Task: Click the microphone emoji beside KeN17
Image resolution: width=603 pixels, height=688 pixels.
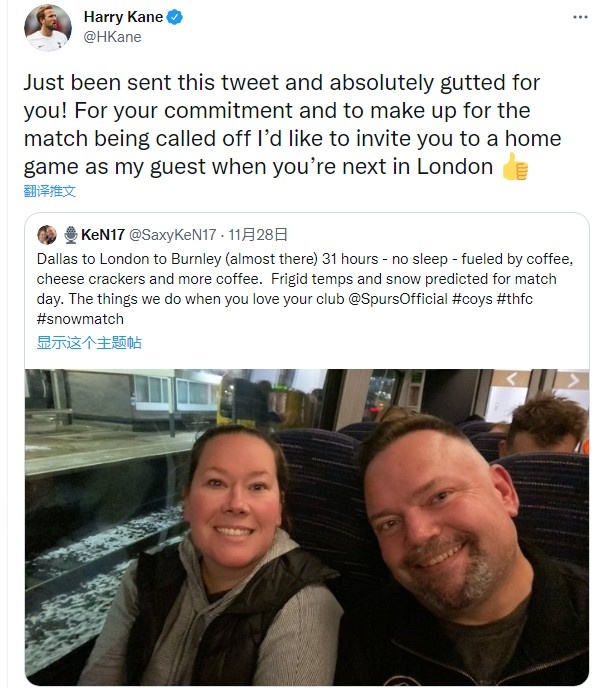Action: coord(71,235)
